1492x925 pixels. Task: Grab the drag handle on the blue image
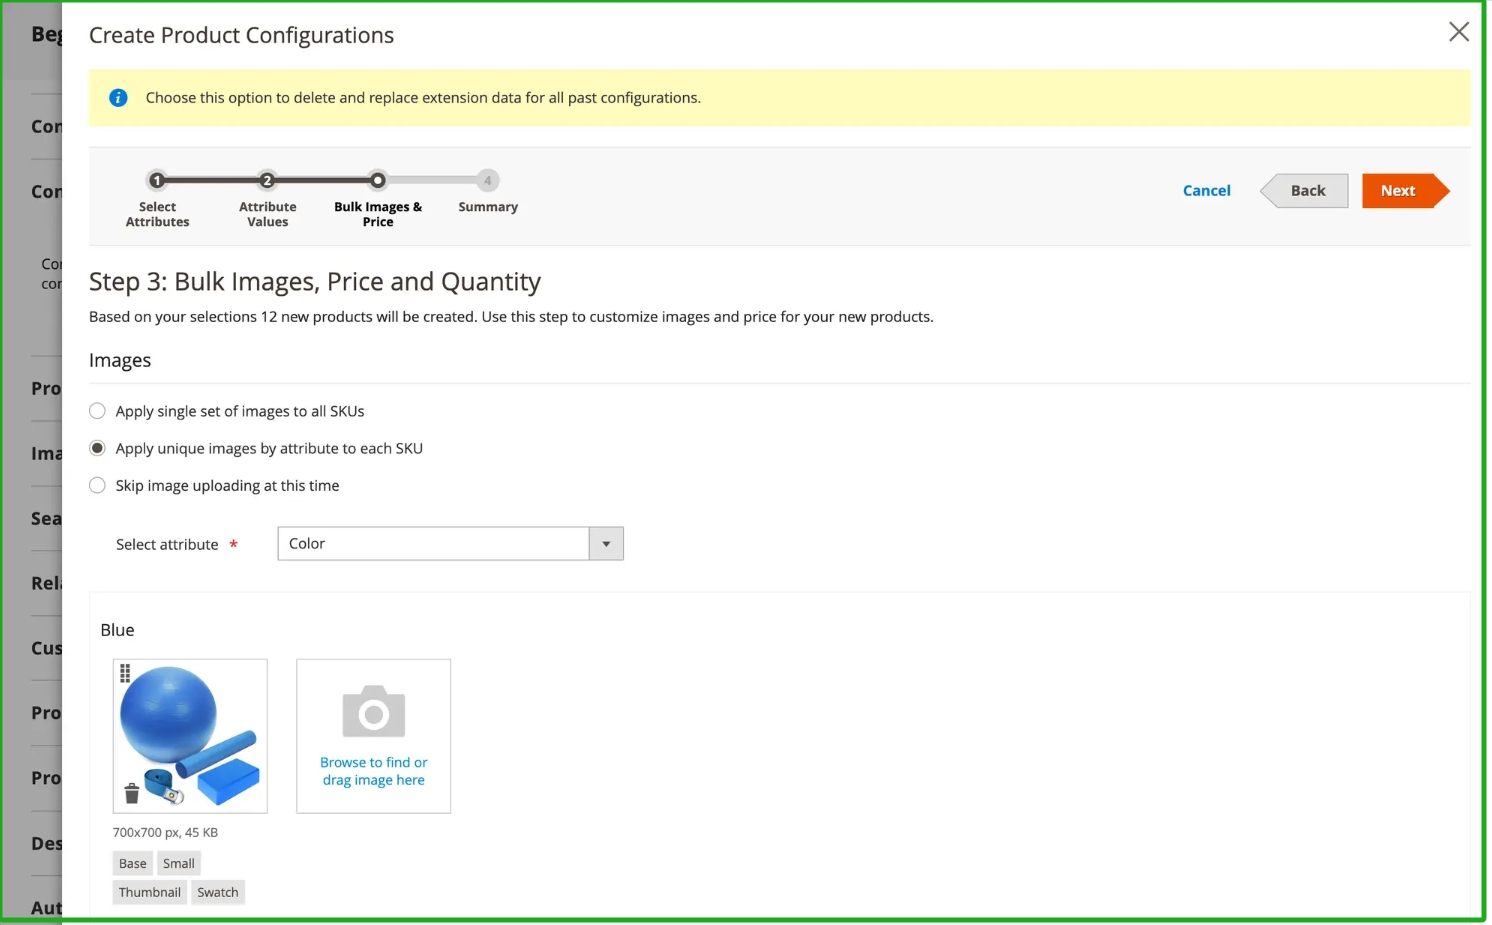pos(125,673)
